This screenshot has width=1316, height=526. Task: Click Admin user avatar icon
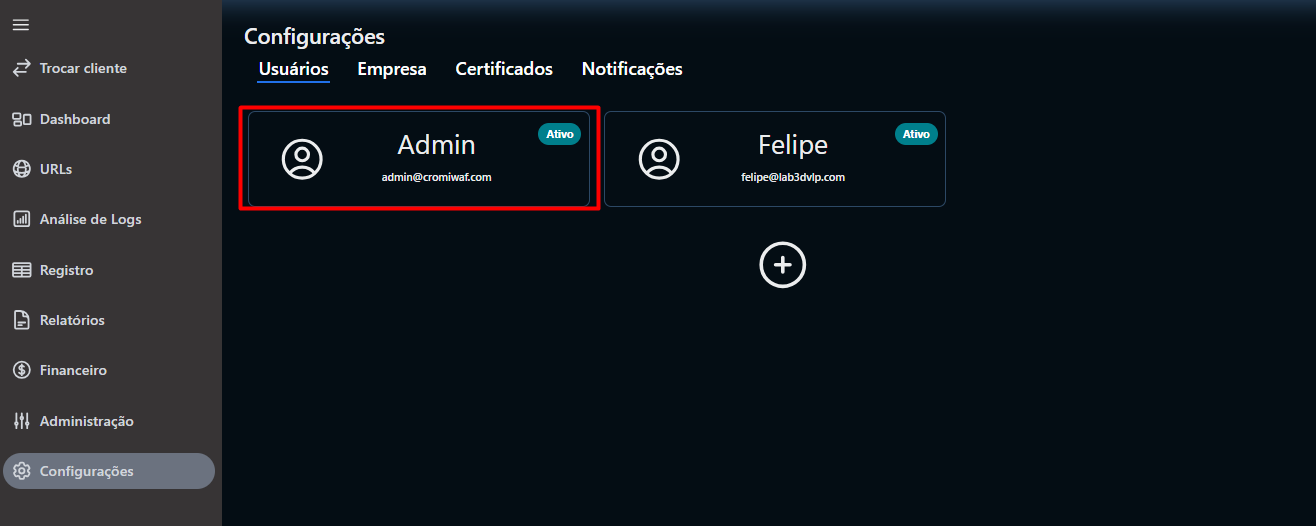pos(302,159)
